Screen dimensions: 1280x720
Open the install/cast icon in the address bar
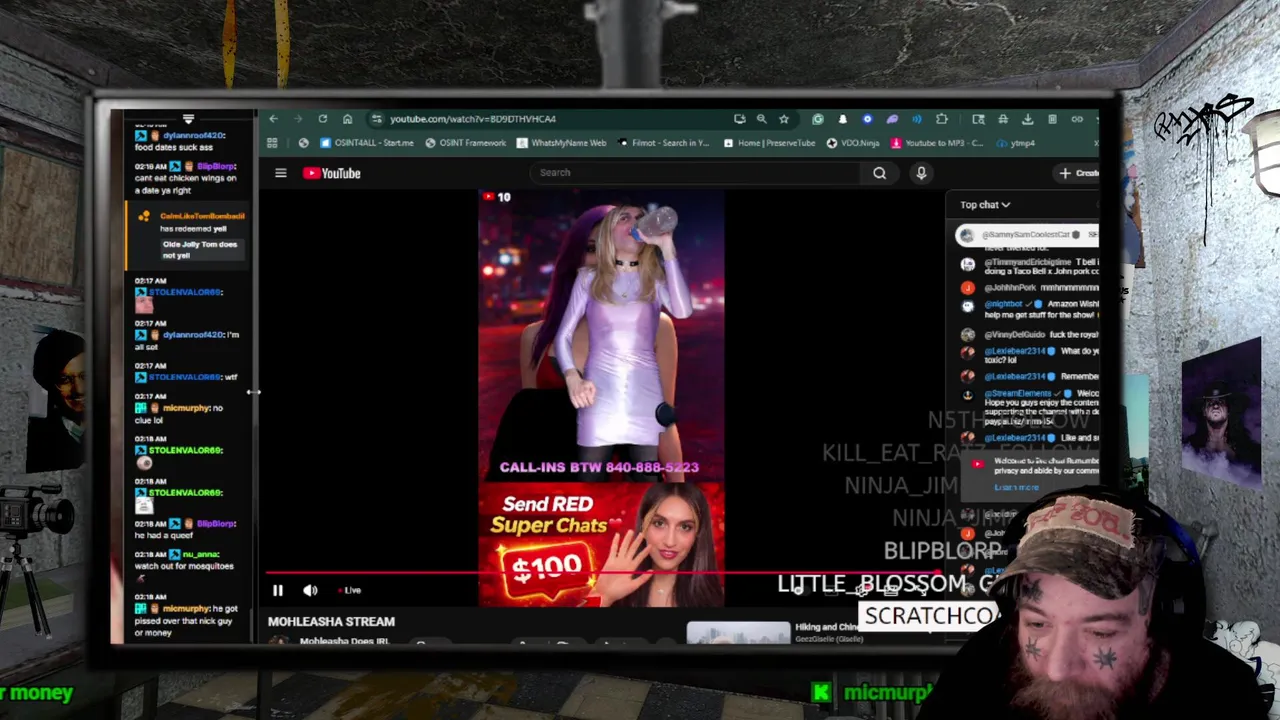pyautogui.click(x=739, y=119)
